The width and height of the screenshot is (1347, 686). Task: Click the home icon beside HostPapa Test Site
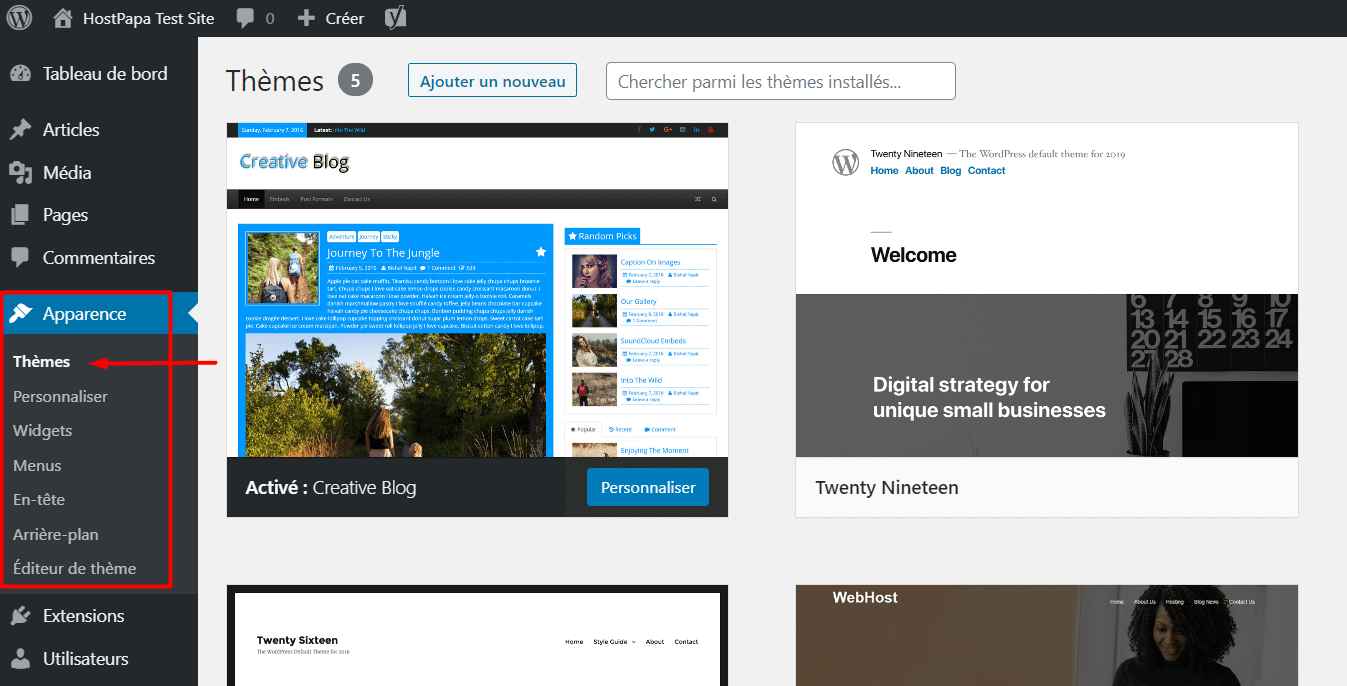63,18
